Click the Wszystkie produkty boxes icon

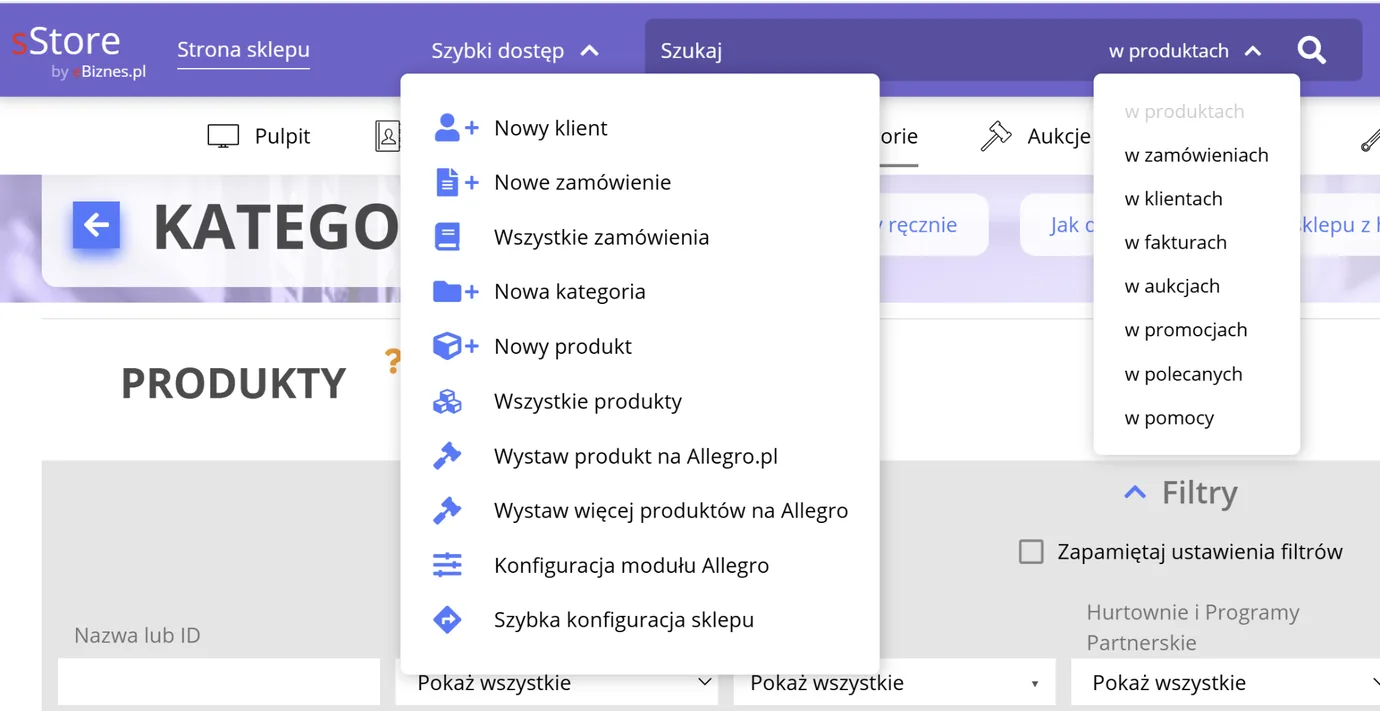click(447, 401)
